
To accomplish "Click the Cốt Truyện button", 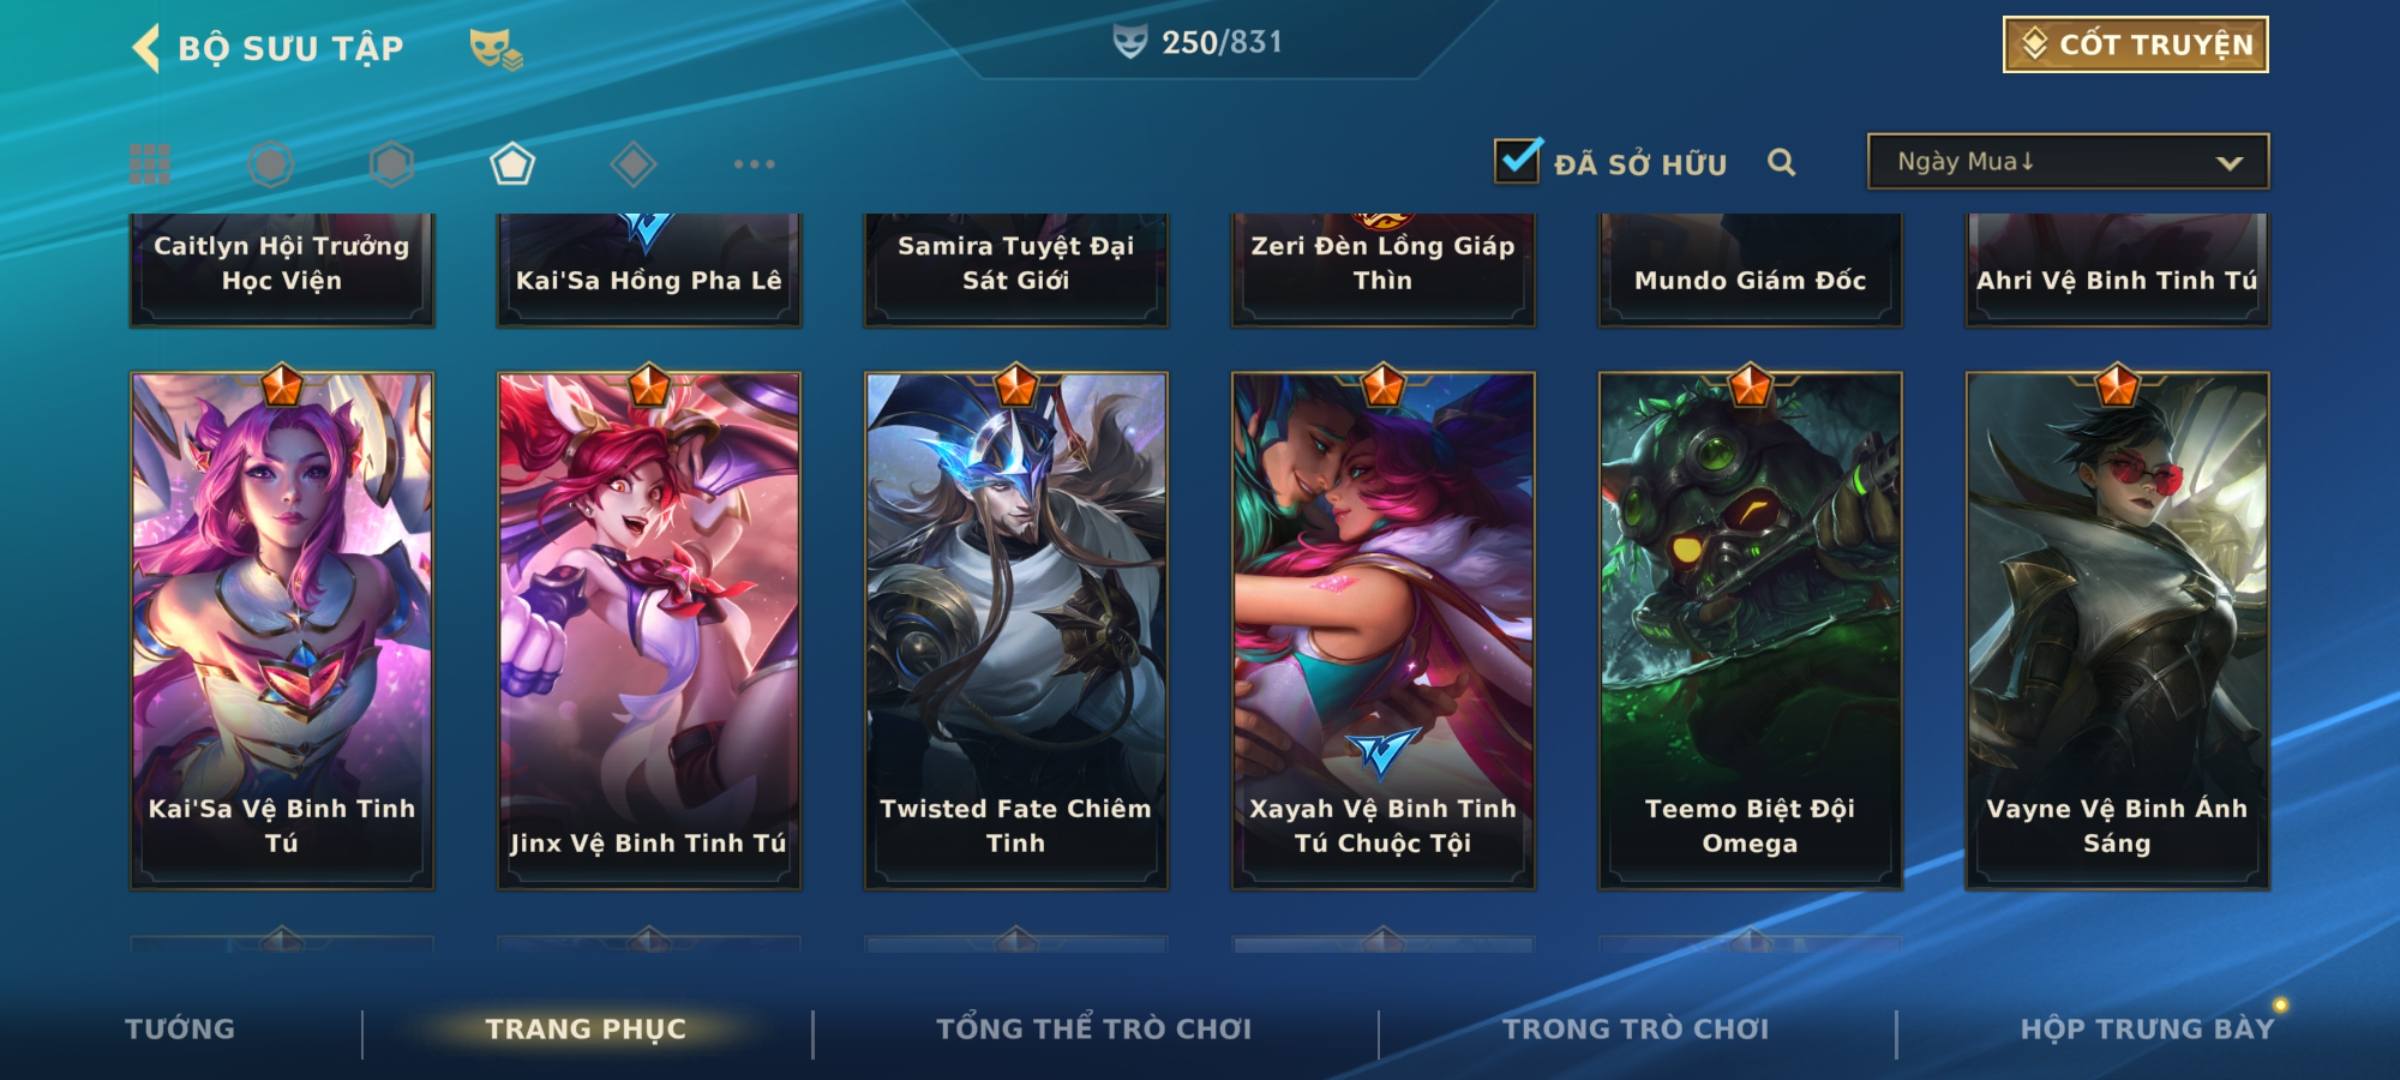I will 2135,45.
